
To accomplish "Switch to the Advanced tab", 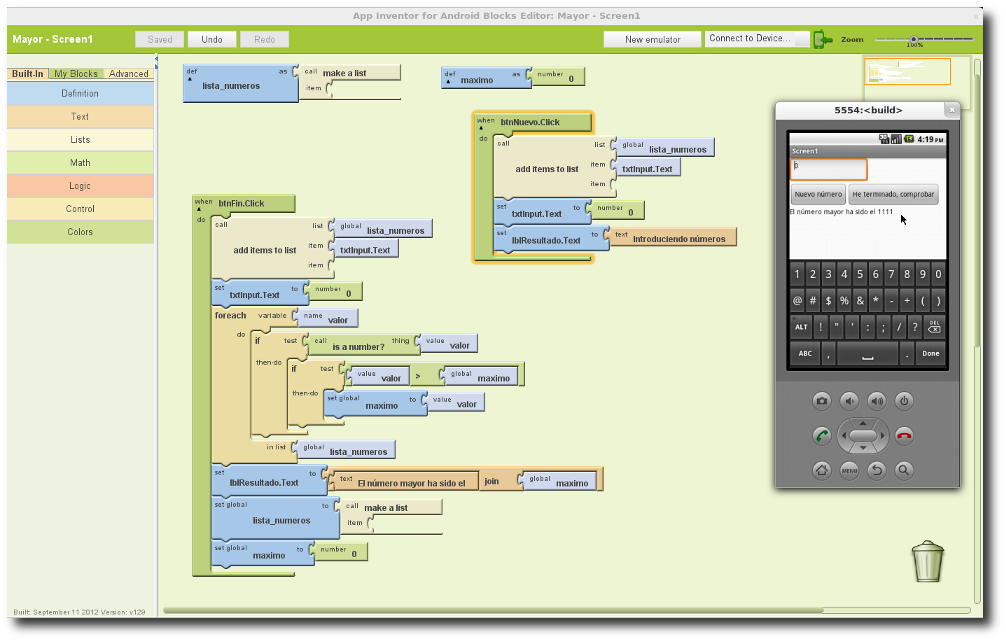I will click(129, 74).
